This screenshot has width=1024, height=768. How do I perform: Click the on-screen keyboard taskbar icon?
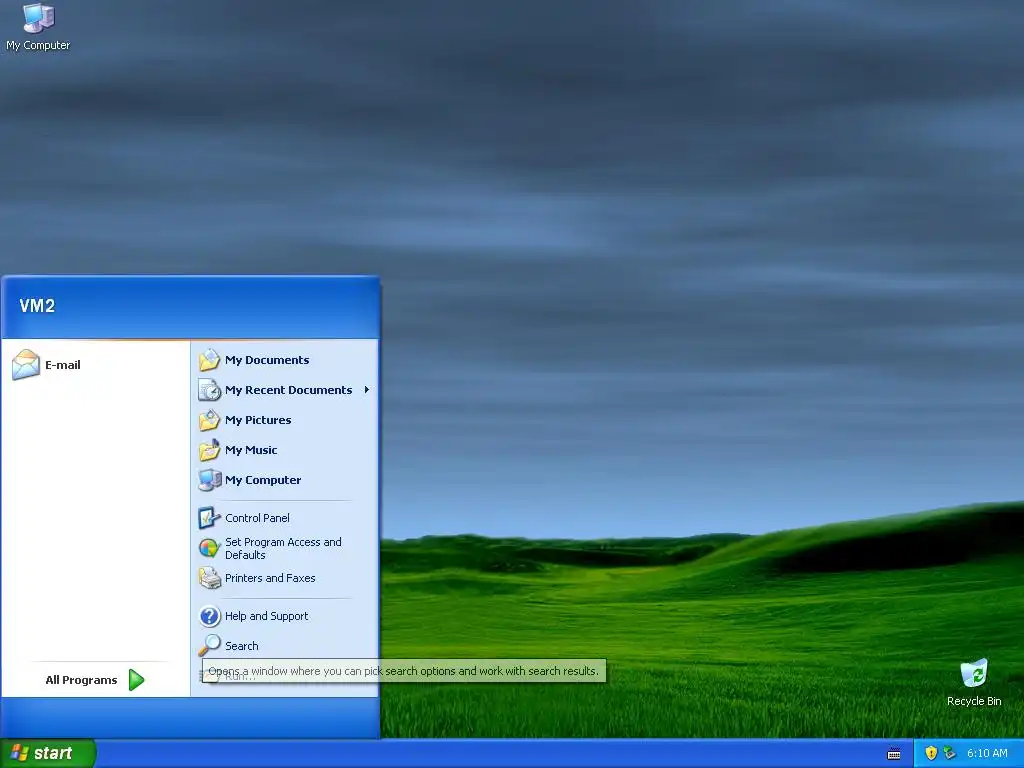click(x=894, y=754)
